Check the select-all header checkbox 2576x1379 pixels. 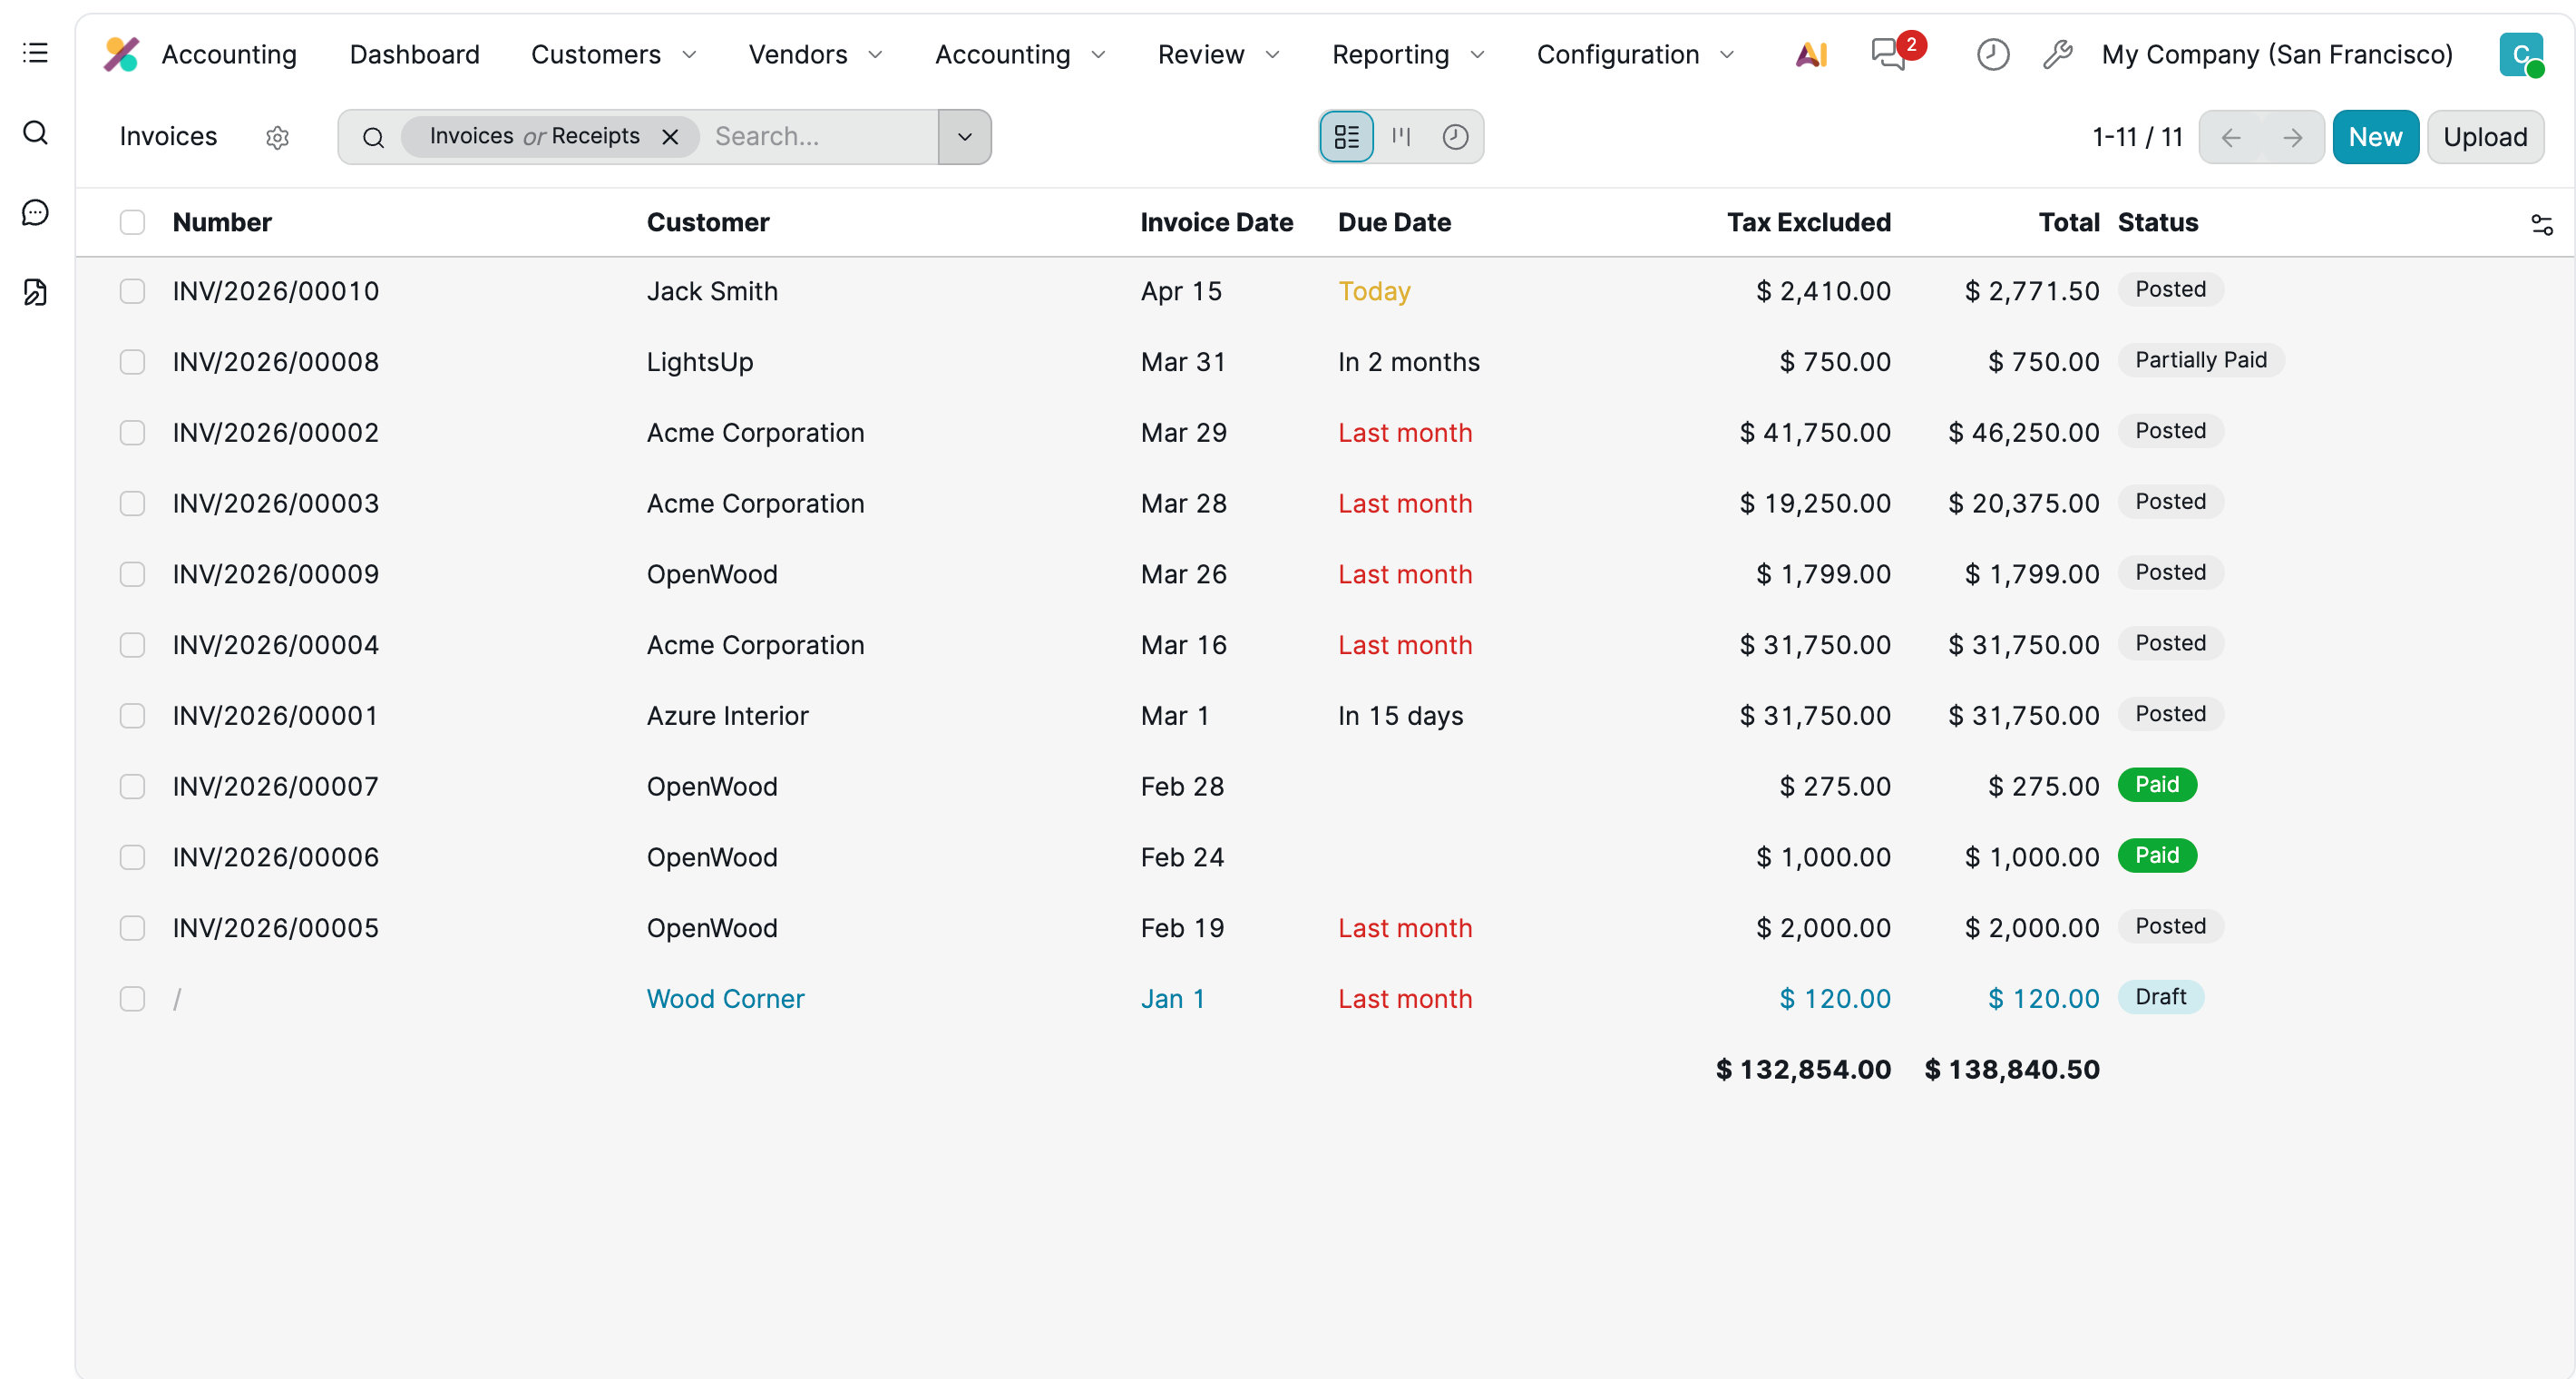[x=132, y=222]
